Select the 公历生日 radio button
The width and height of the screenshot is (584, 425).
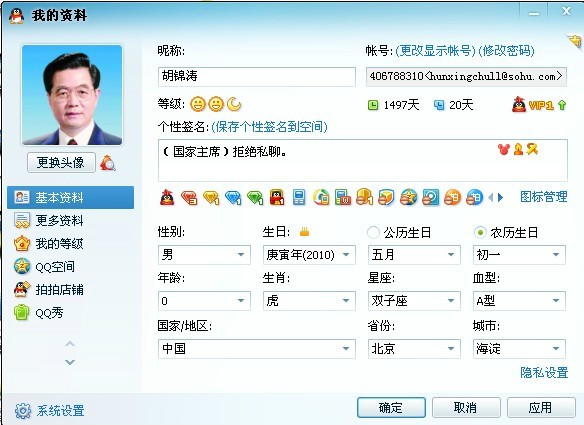[373, 232]
